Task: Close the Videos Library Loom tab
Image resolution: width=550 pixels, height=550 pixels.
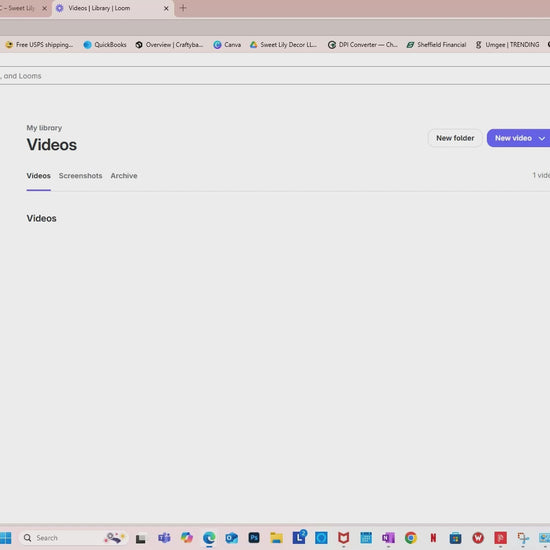Action: [x=166, y=8]
